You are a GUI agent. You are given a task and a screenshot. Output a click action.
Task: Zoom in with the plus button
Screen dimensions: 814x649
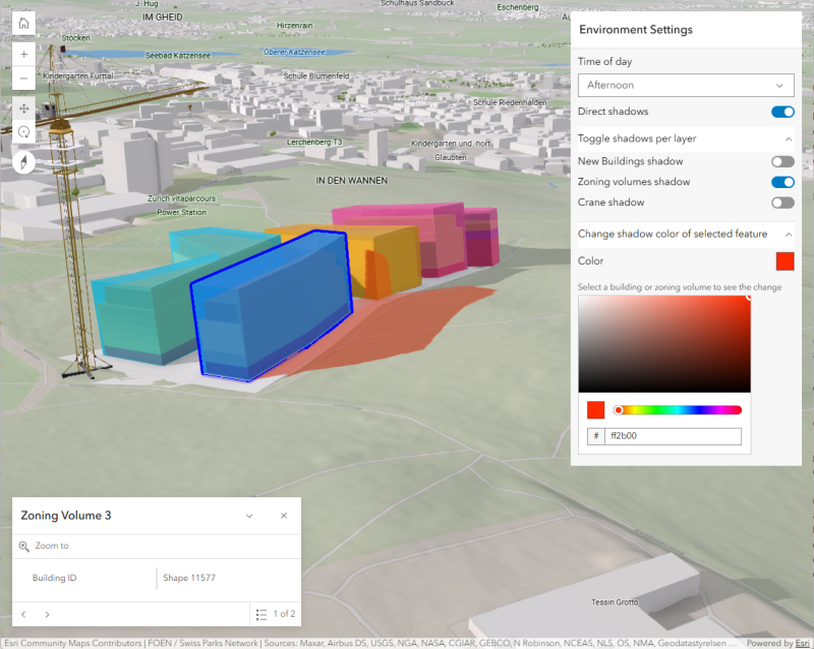pyautogui.click(x=24, y=54)
